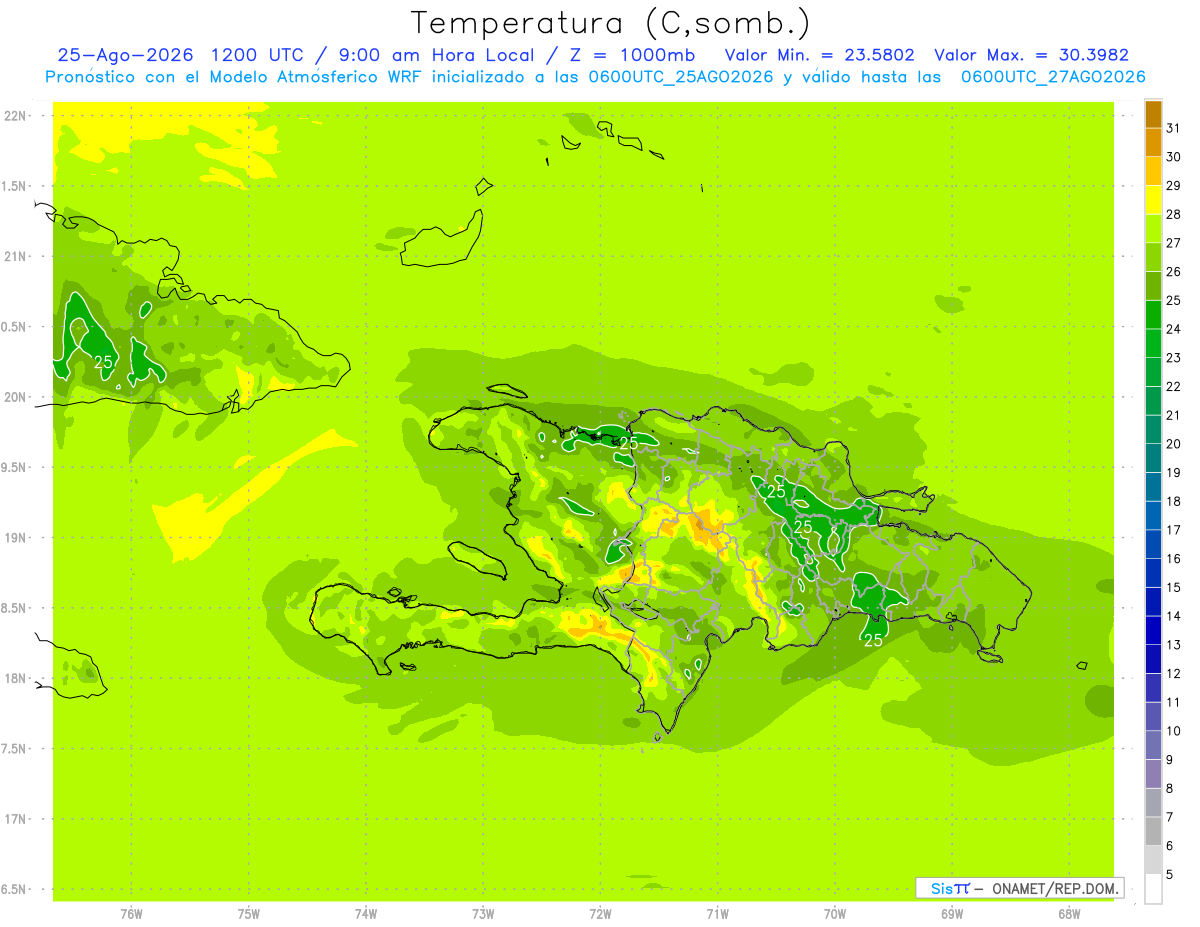Pick the orange legend swatch between 30 and 31
This screenshot has width=1200, height=927.
pos(1153,143)
